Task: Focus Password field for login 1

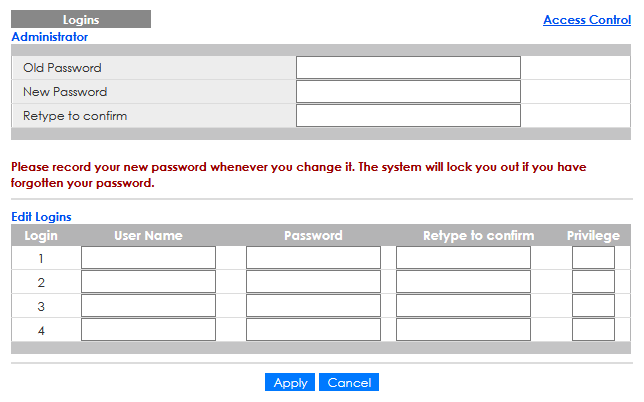Action: [313, 258]
